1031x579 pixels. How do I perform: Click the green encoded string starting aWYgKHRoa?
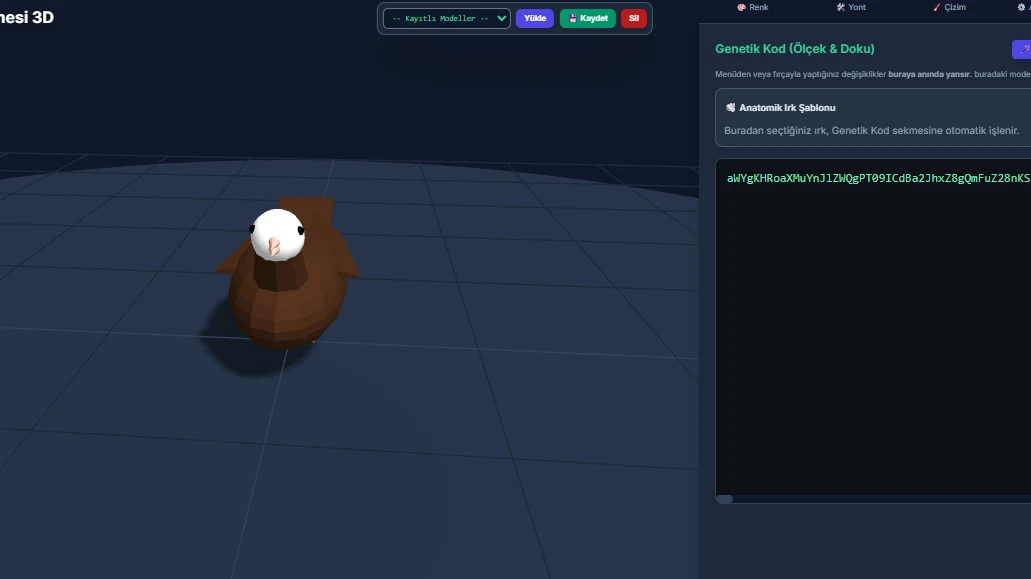pos(878,178)
